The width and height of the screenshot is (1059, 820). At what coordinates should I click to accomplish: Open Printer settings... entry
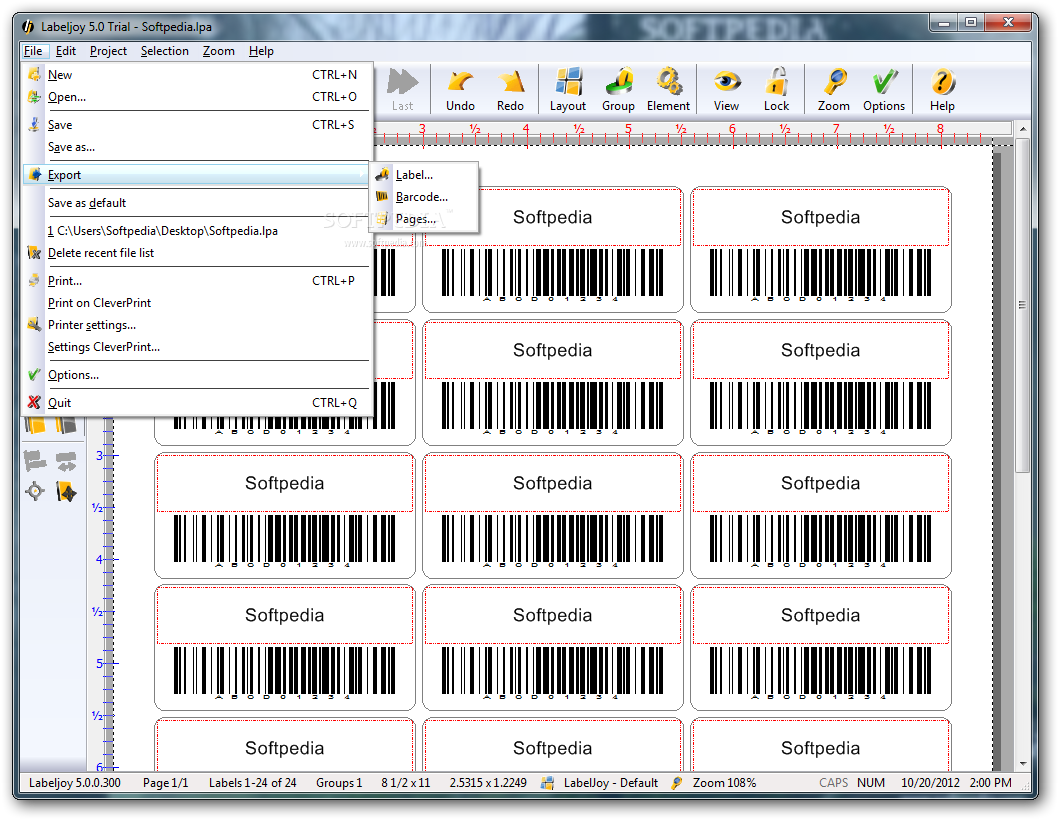pyautogui.click(x=197, y=325)
